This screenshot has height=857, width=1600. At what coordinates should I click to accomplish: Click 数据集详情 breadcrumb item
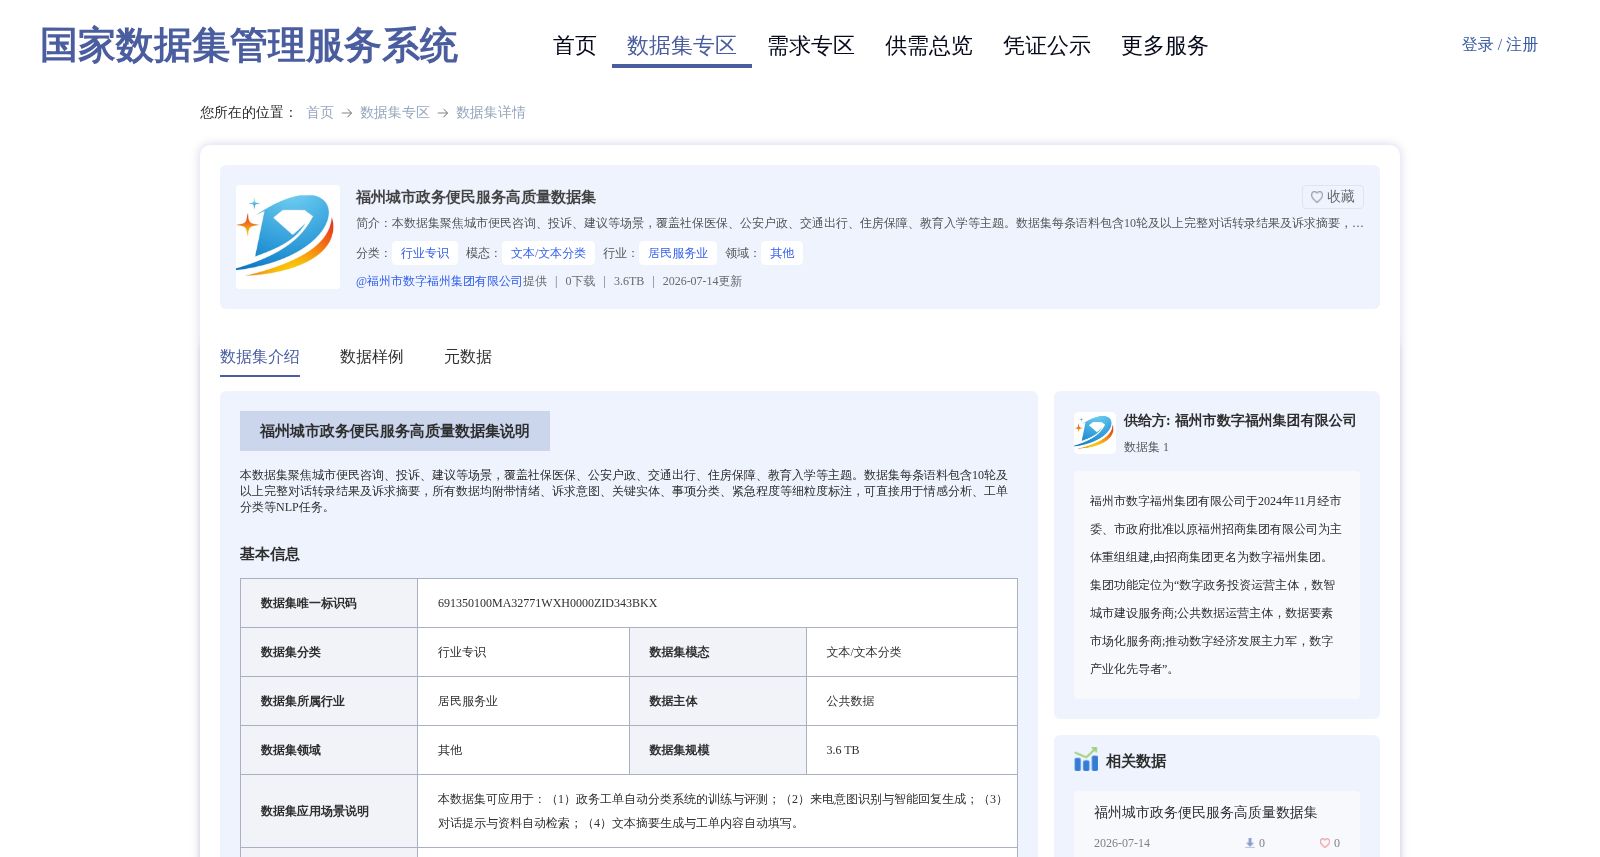coord(491,113)
